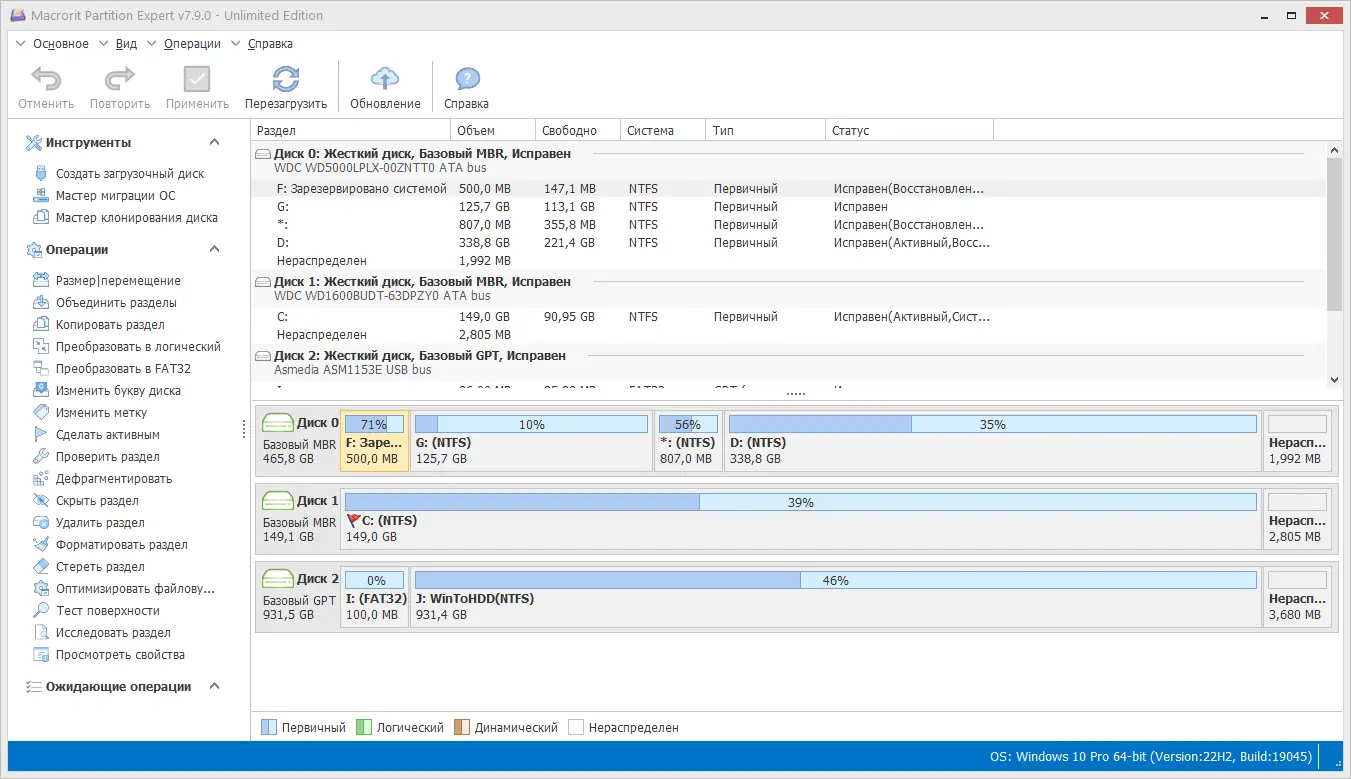1351x779 pixels.
Task: Open the Основное menu
Action: 62,43
